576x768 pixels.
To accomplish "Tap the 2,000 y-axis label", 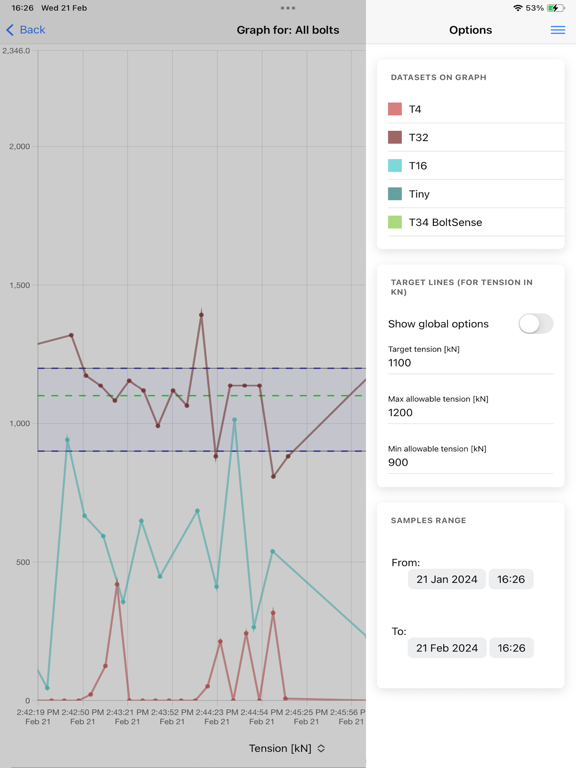I will [x=20, y=146].
